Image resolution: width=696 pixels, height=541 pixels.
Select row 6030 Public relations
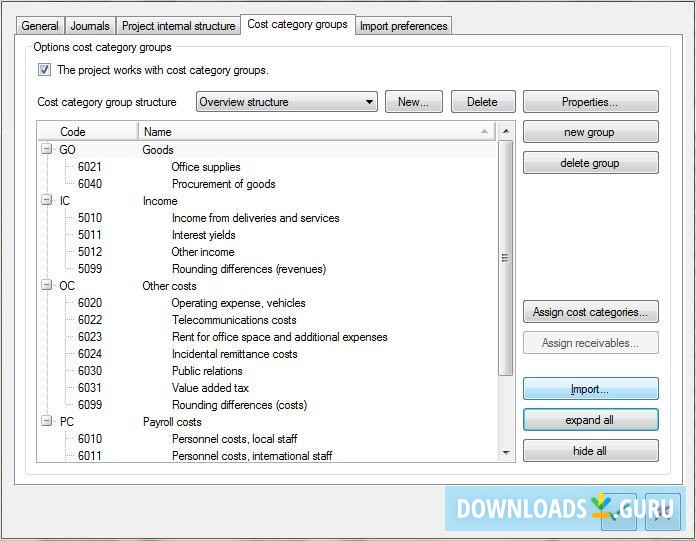point(266,371)
